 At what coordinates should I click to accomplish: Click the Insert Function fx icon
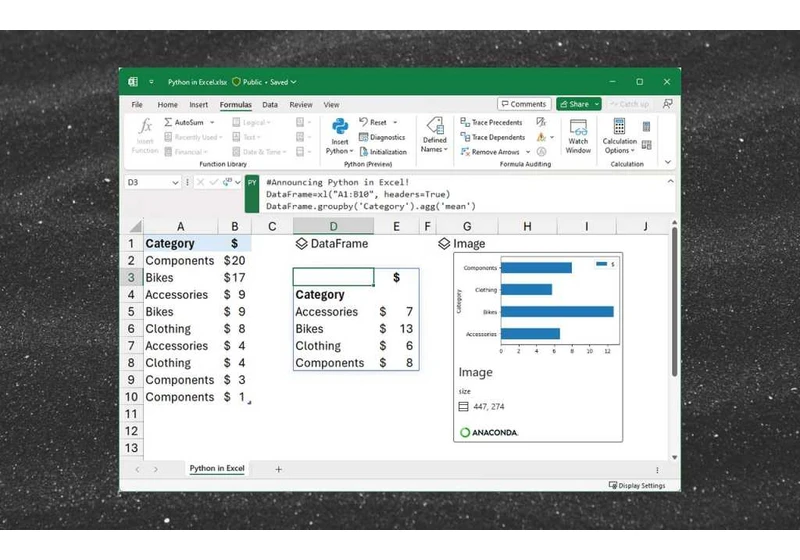click(145, 125)
